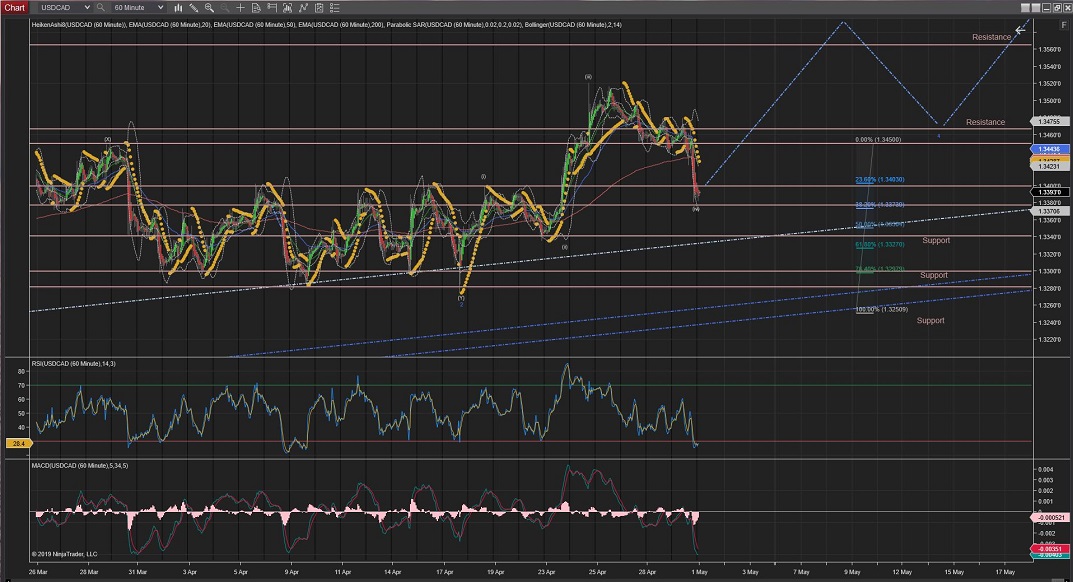Click the top Resistance text label

click(992, 37)
